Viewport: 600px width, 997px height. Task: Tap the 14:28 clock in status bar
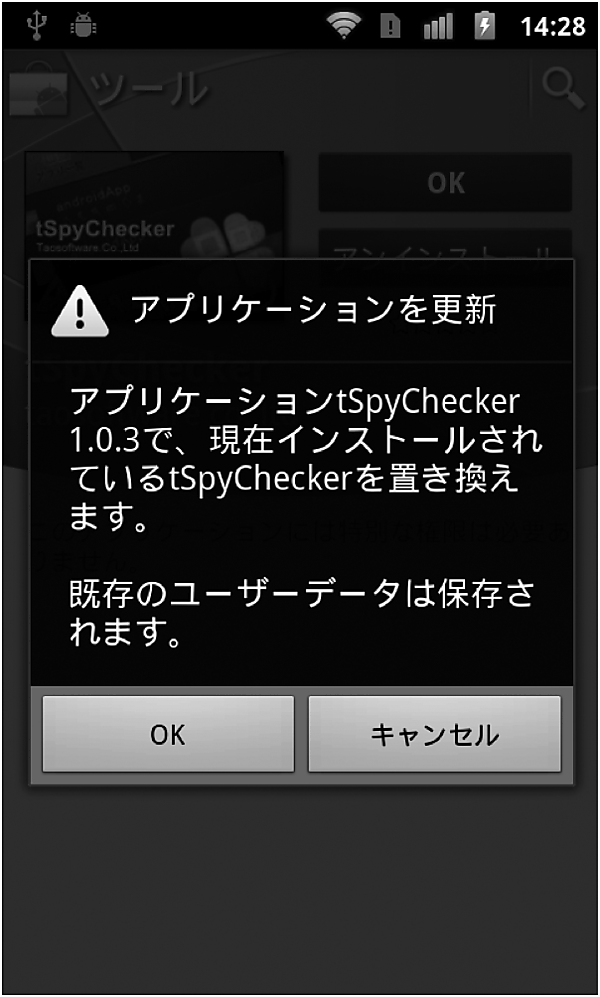553,27
